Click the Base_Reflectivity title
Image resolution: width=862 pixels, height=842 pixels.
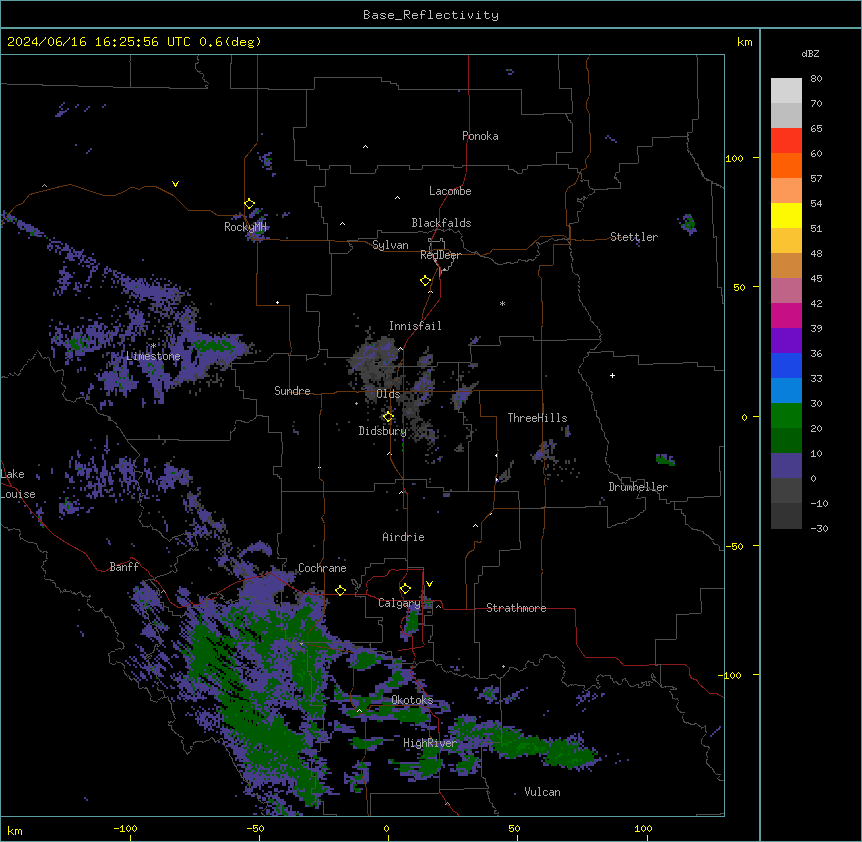pyautogui.click(x=431, y=15)
